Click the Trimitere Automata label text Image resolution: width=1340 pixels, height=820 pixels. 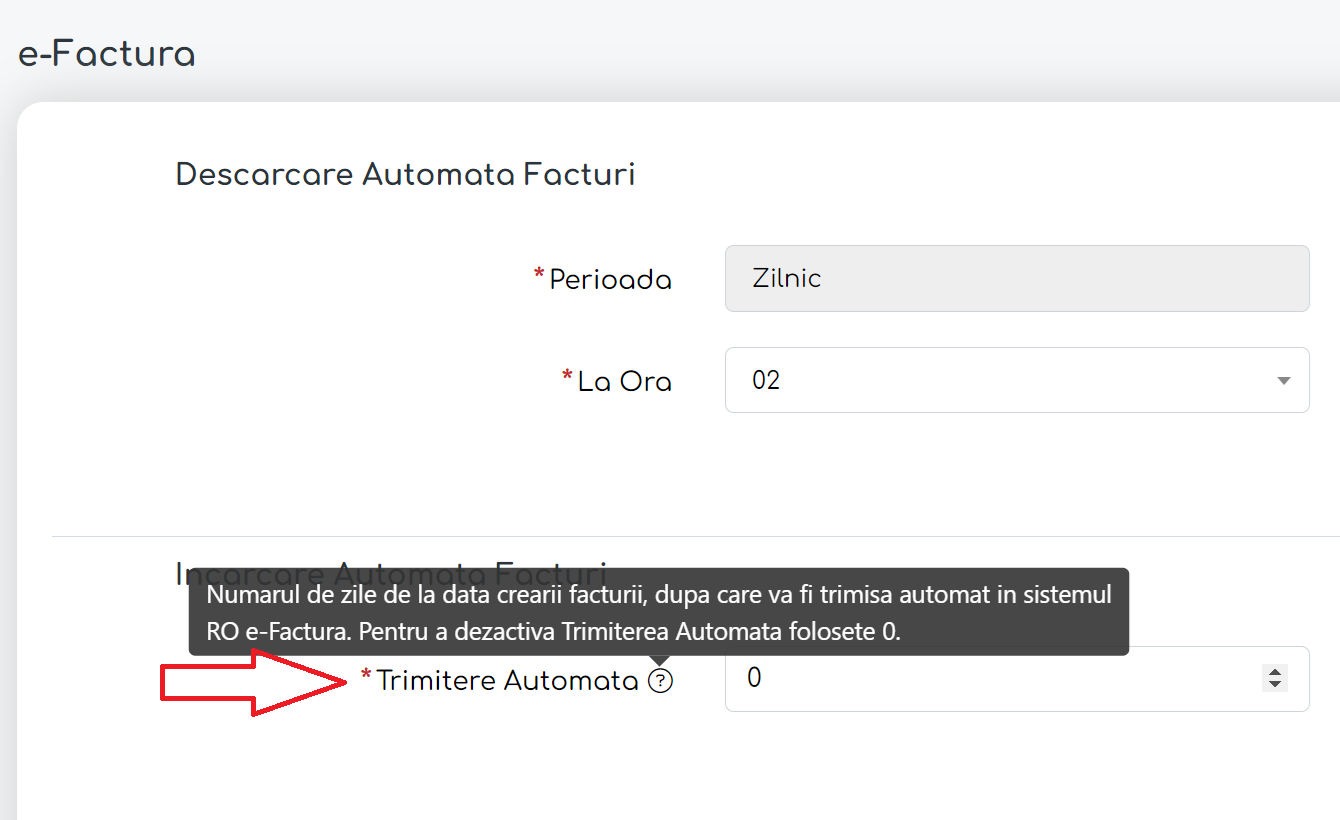[x=507, y=681]
